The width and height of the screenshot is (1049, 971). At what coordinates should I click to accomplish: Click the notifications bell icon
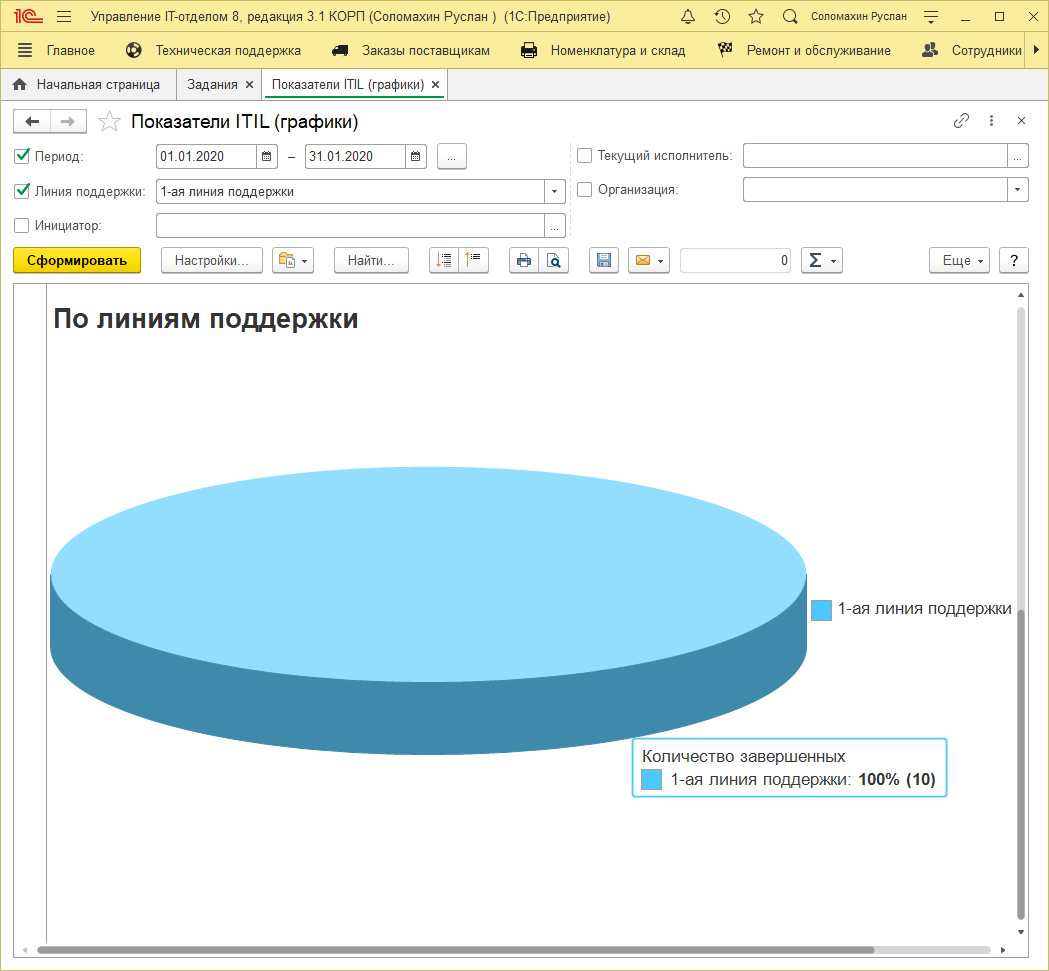click(688, 17)
